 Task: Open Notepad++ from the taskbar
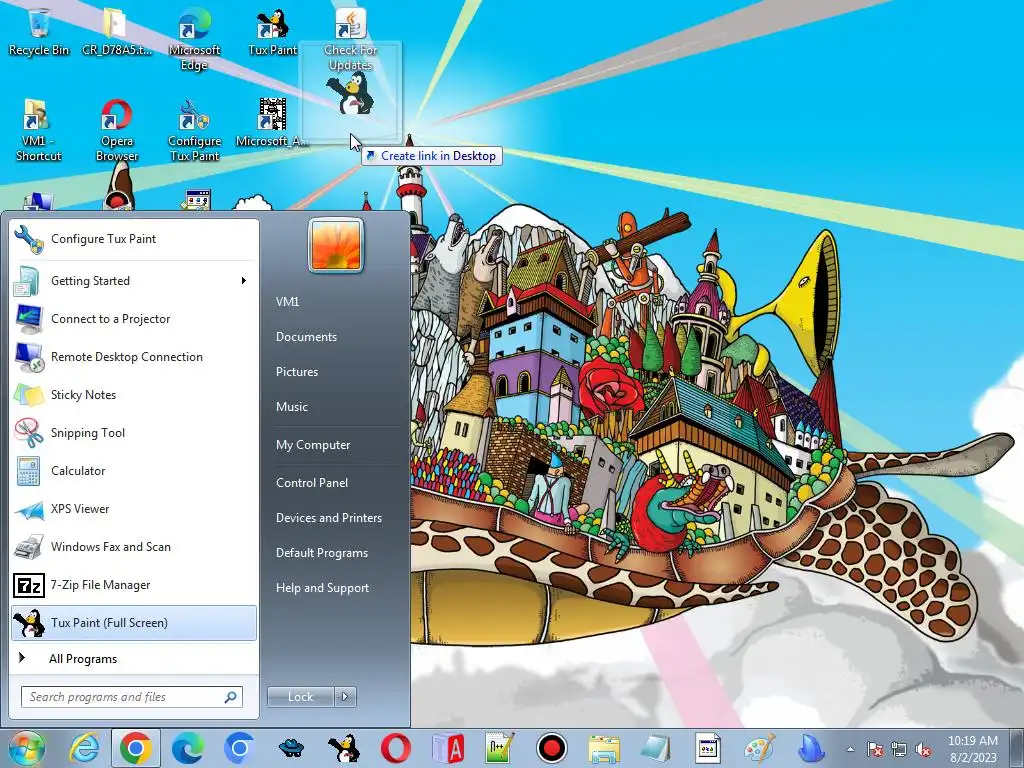[x=500, y=748]
